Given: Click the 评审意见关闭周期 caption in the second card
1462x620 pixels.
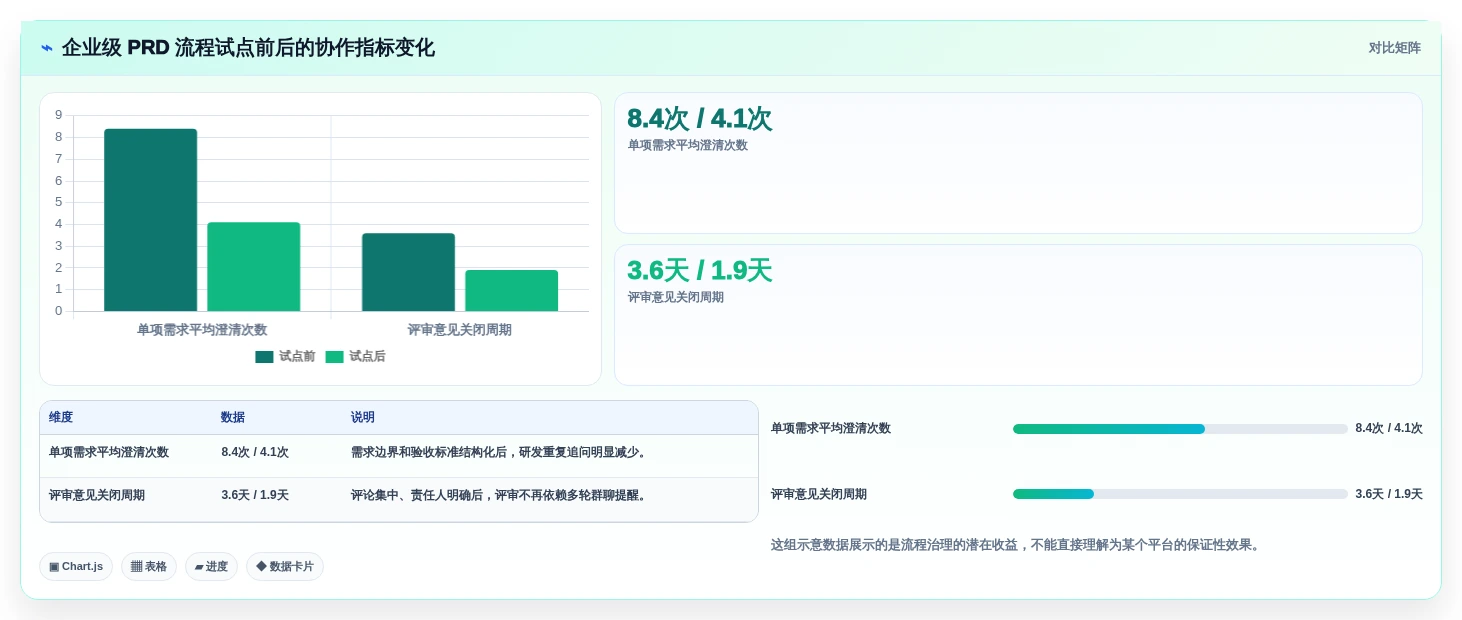Looking at the screenshot, I should pos(676,298).
